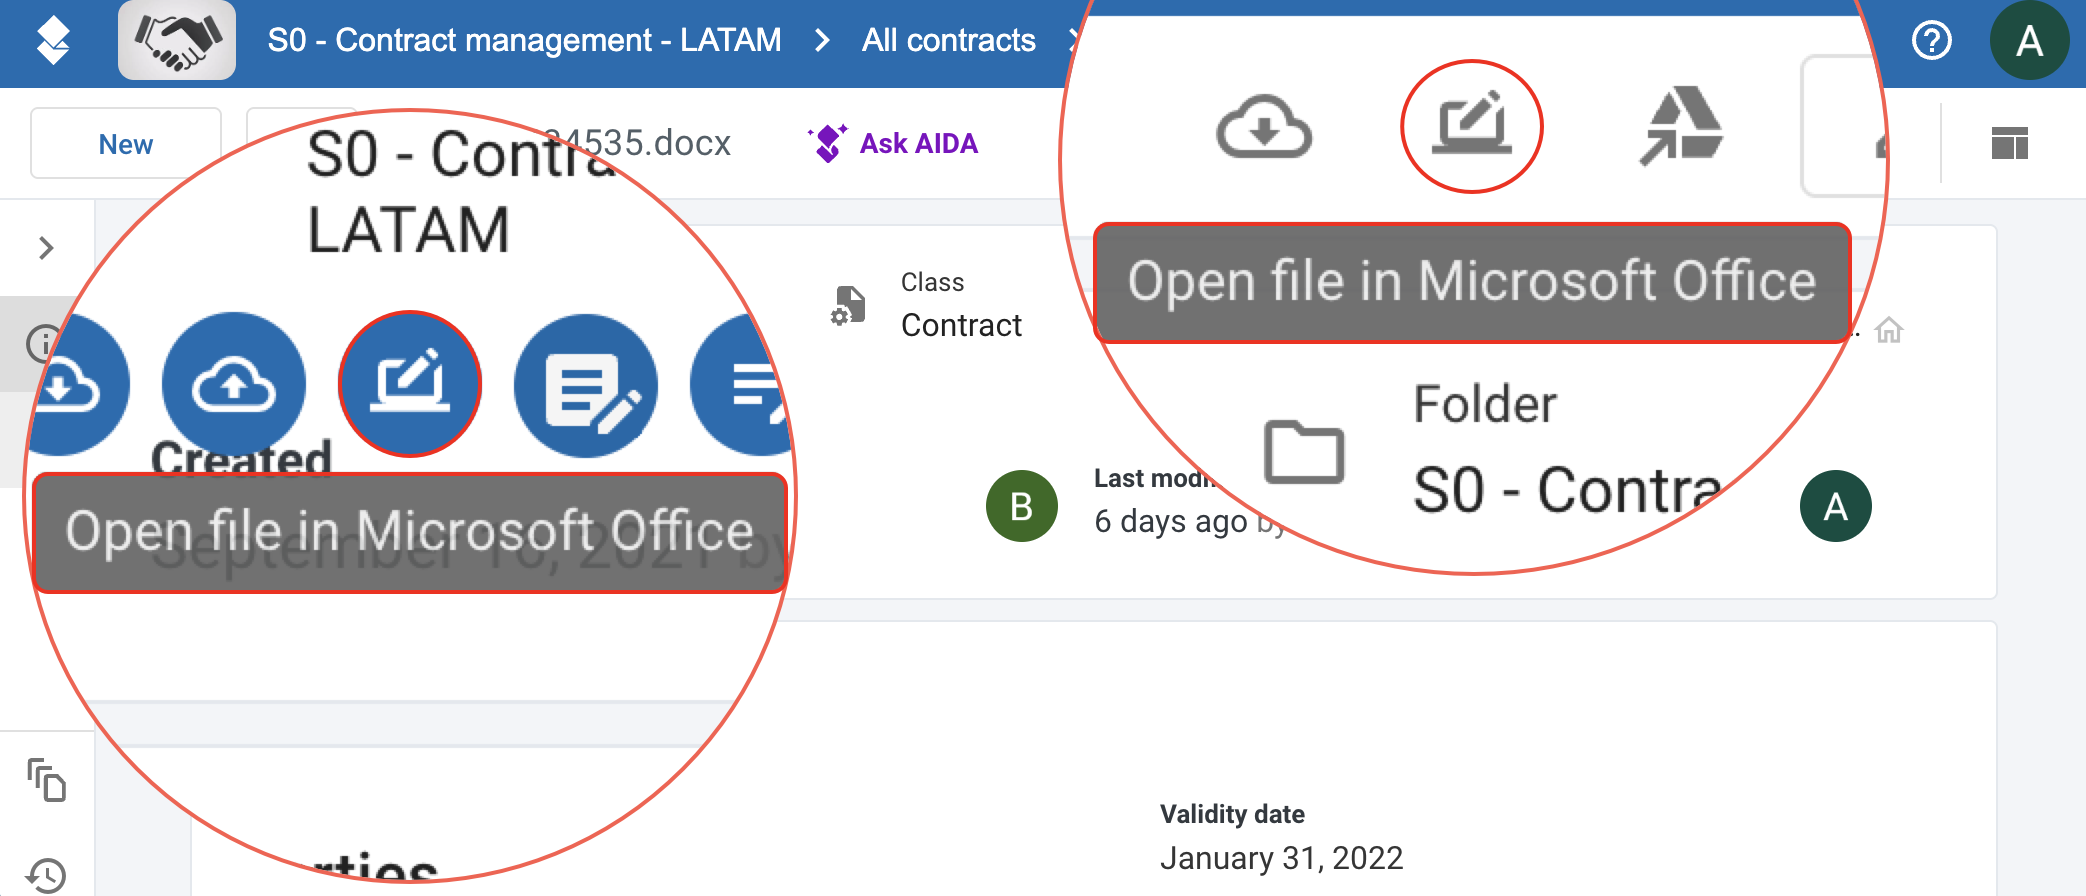
Task: Click the January 31, 2022 validity date
Action: click(1281, 858)
